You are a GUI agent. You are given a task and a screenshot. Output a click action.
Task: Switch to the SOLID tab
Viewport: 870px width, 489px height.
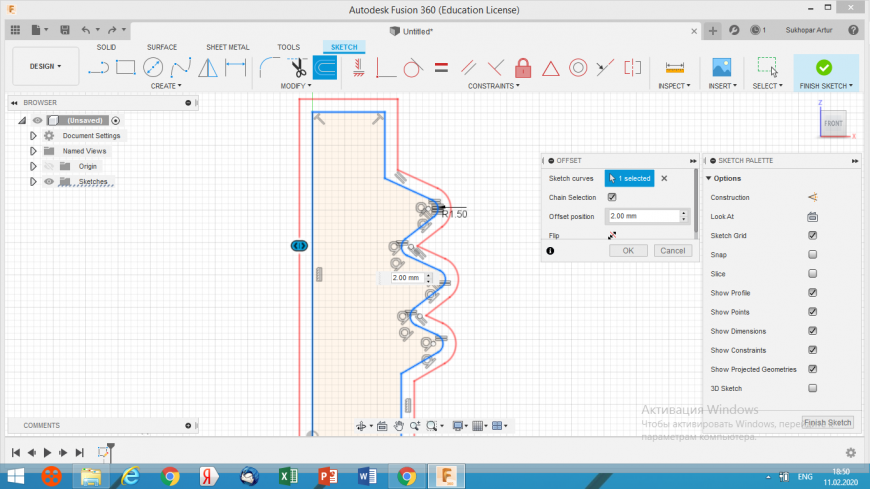pyautogui.click(x=106, y=47)
